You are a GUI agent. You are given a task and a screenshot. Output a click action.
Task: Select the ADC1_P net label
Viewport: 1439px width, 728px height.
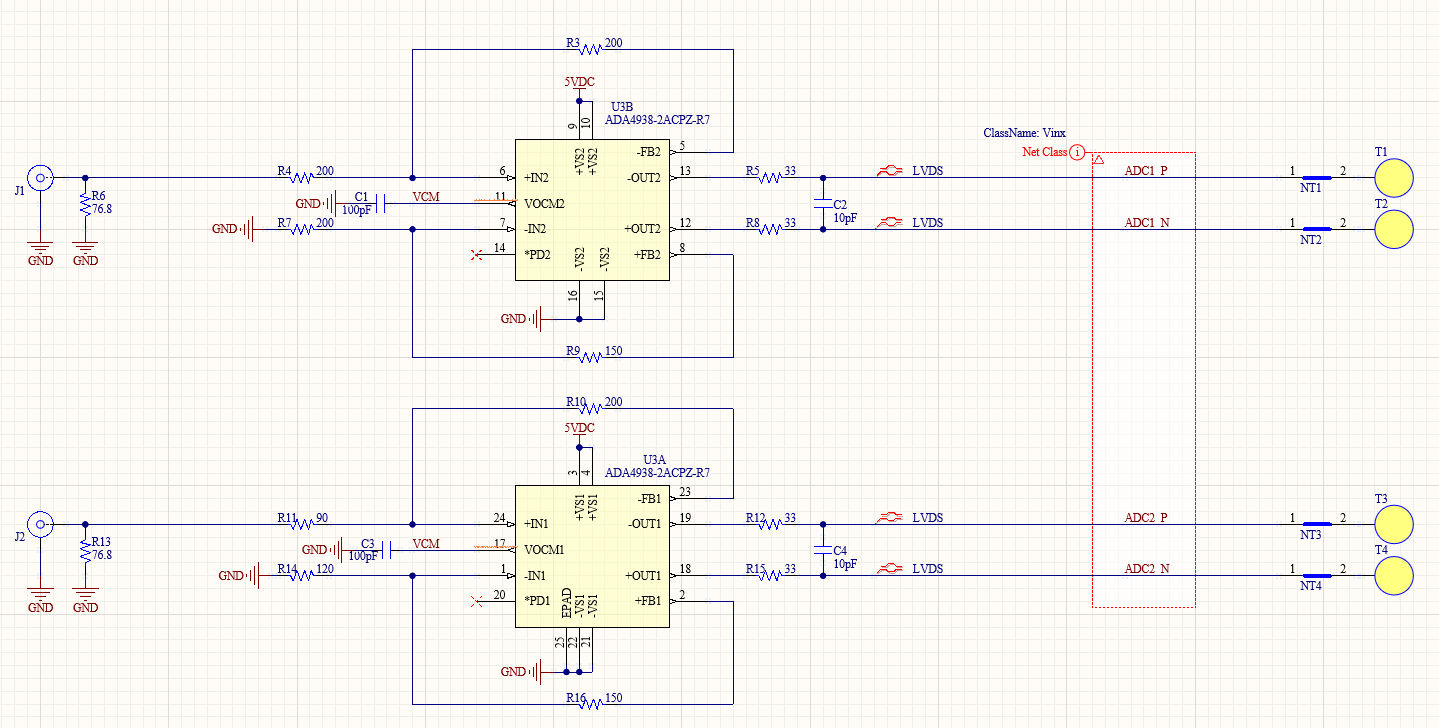(x=1145, y=171)
